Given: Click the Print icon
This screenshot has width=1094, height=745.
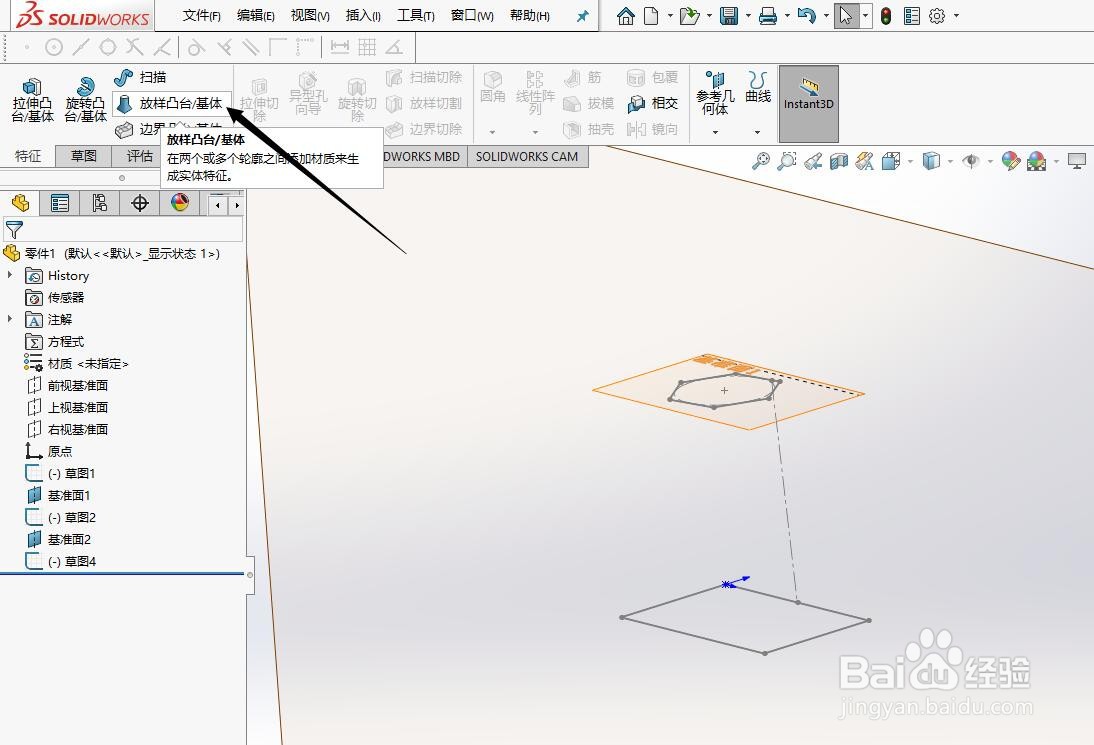Looking at the screenshot, I should tap(768, 15).
